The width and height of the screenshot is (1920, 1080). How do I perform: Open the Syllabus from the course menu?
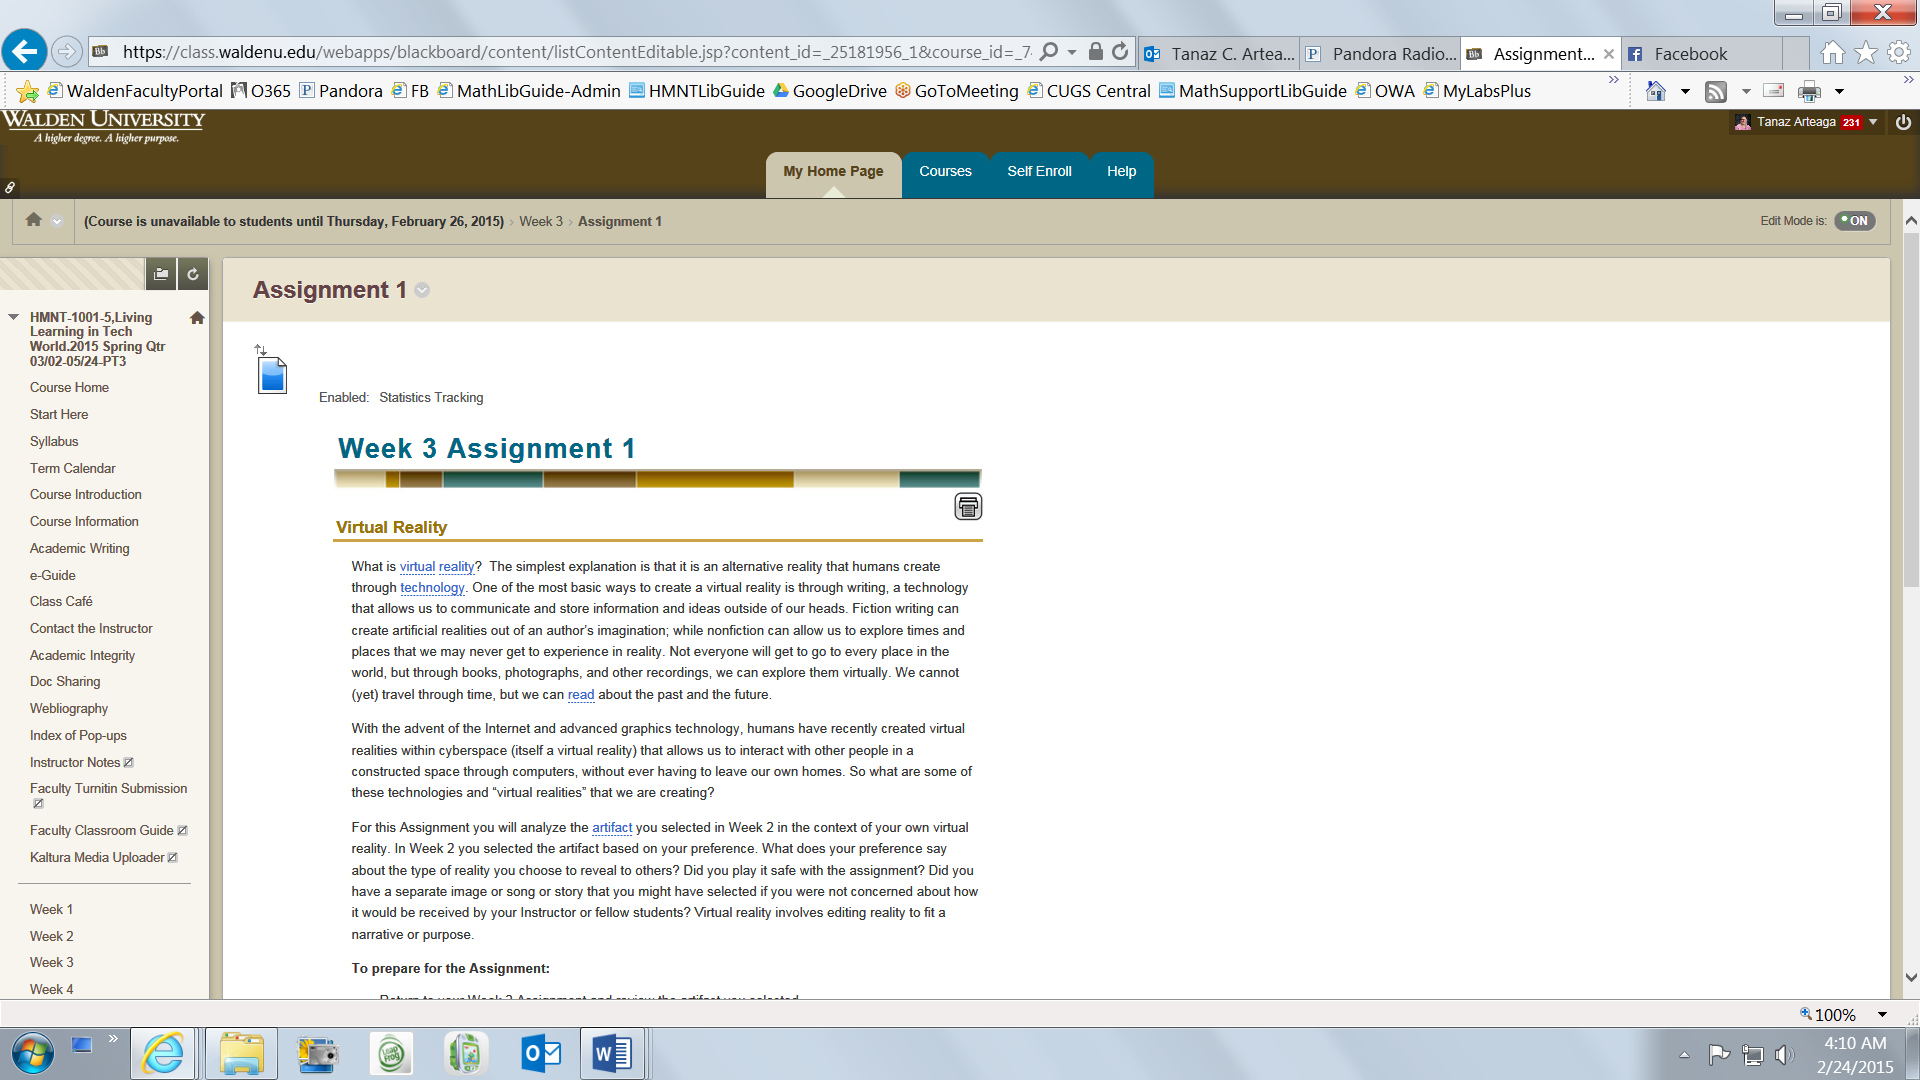pyautogui.click(x=54, y=441)
